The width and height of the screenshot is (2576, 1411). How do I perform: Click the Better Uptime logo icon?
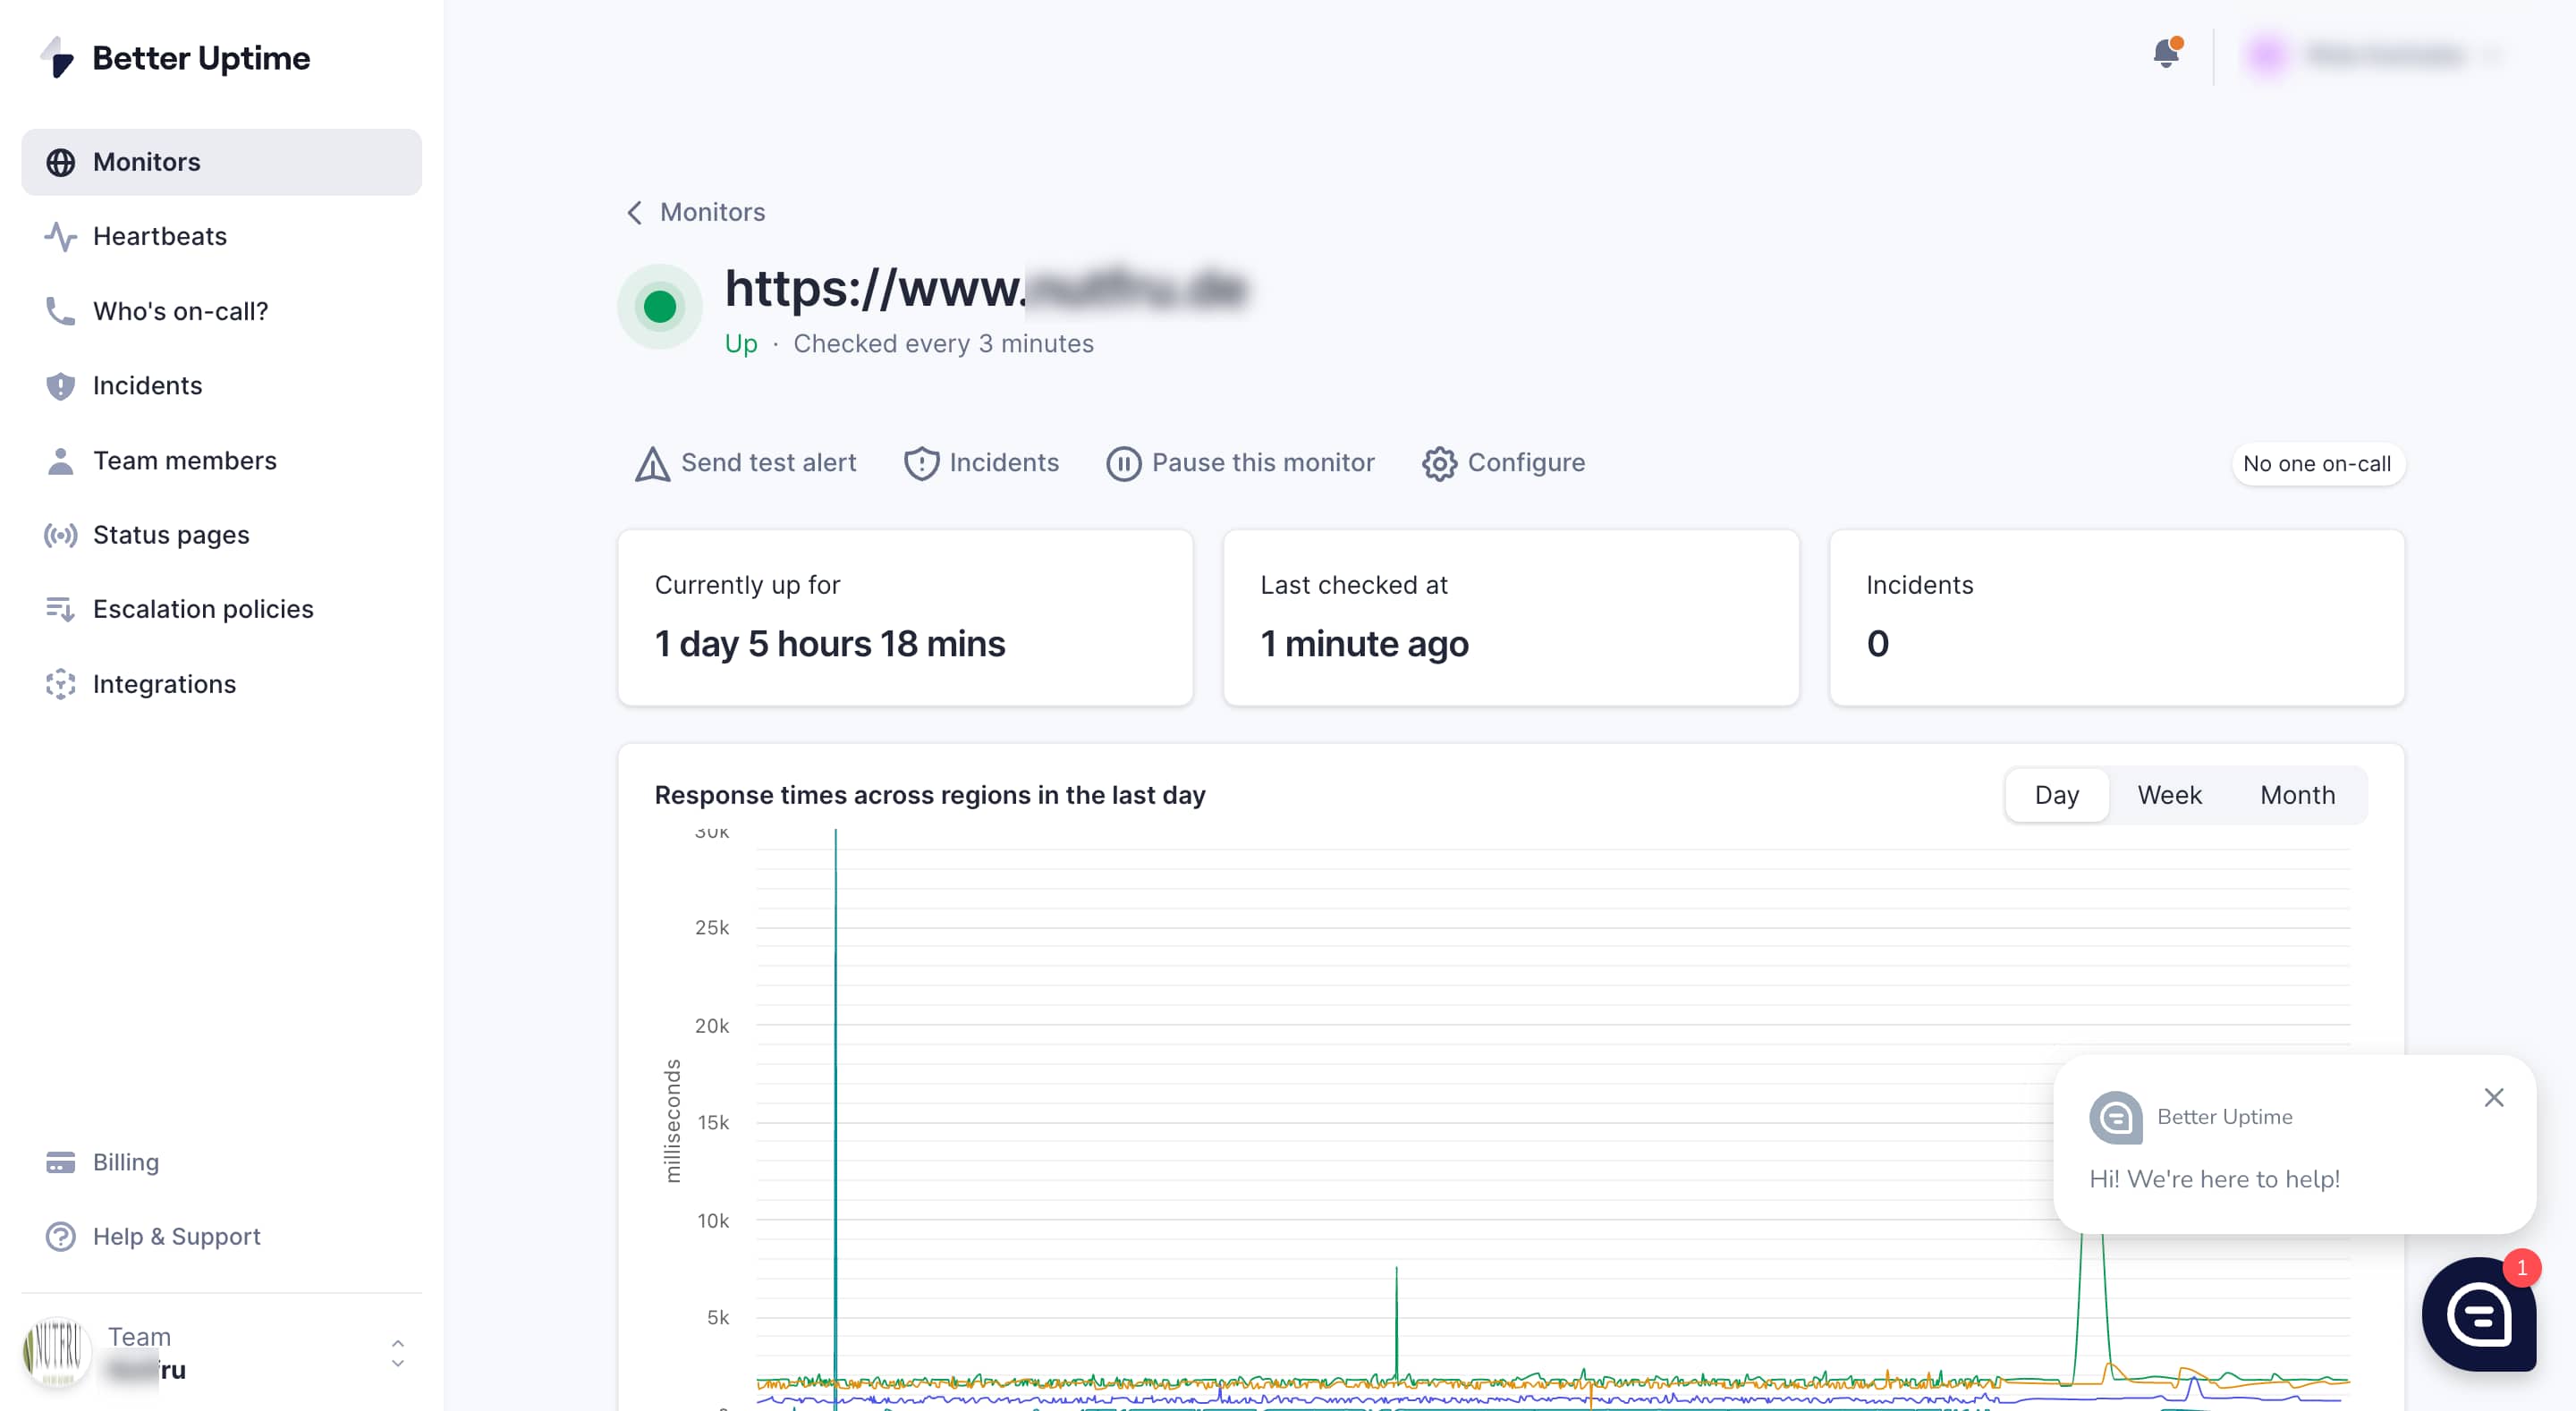(58, 57)
